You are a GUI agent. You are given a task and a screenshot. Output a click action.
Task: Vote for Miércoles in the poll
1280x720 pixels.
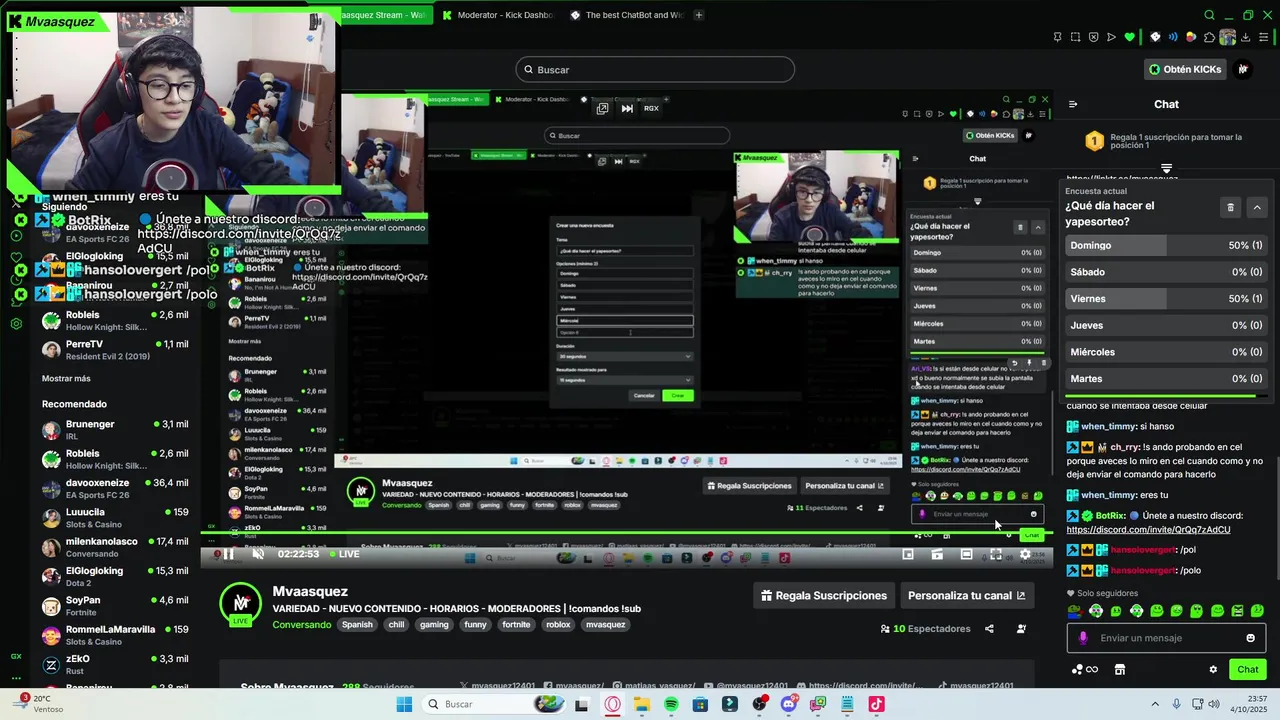(x=1166, y=352)
